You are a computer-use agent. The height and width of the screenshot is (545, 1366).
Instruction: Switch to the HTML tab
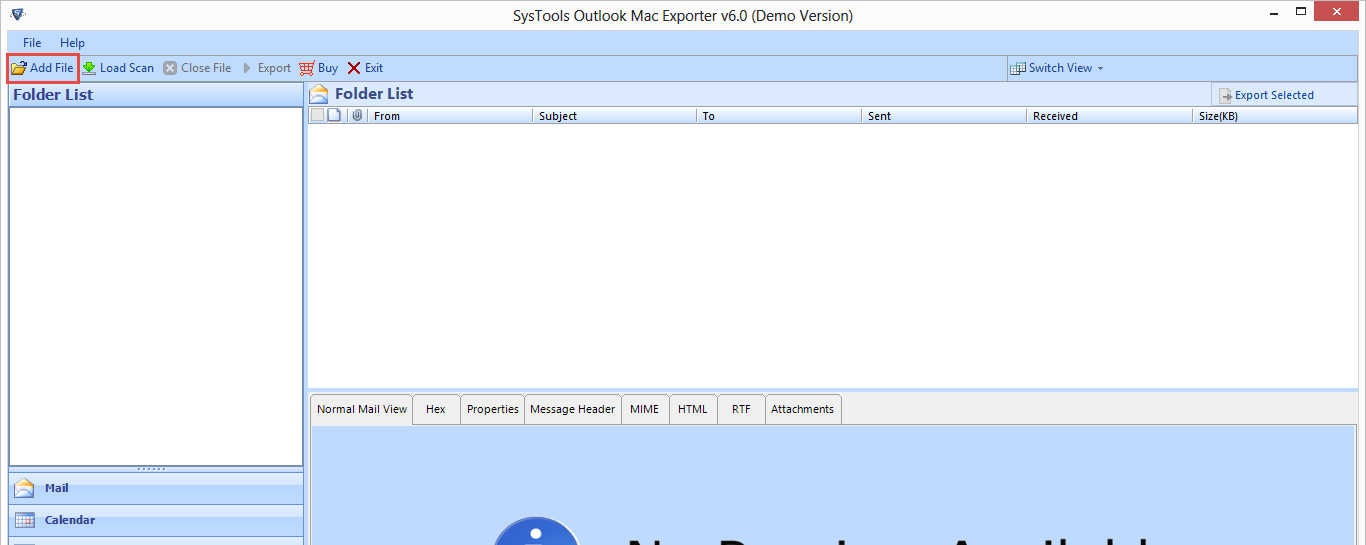693,409
